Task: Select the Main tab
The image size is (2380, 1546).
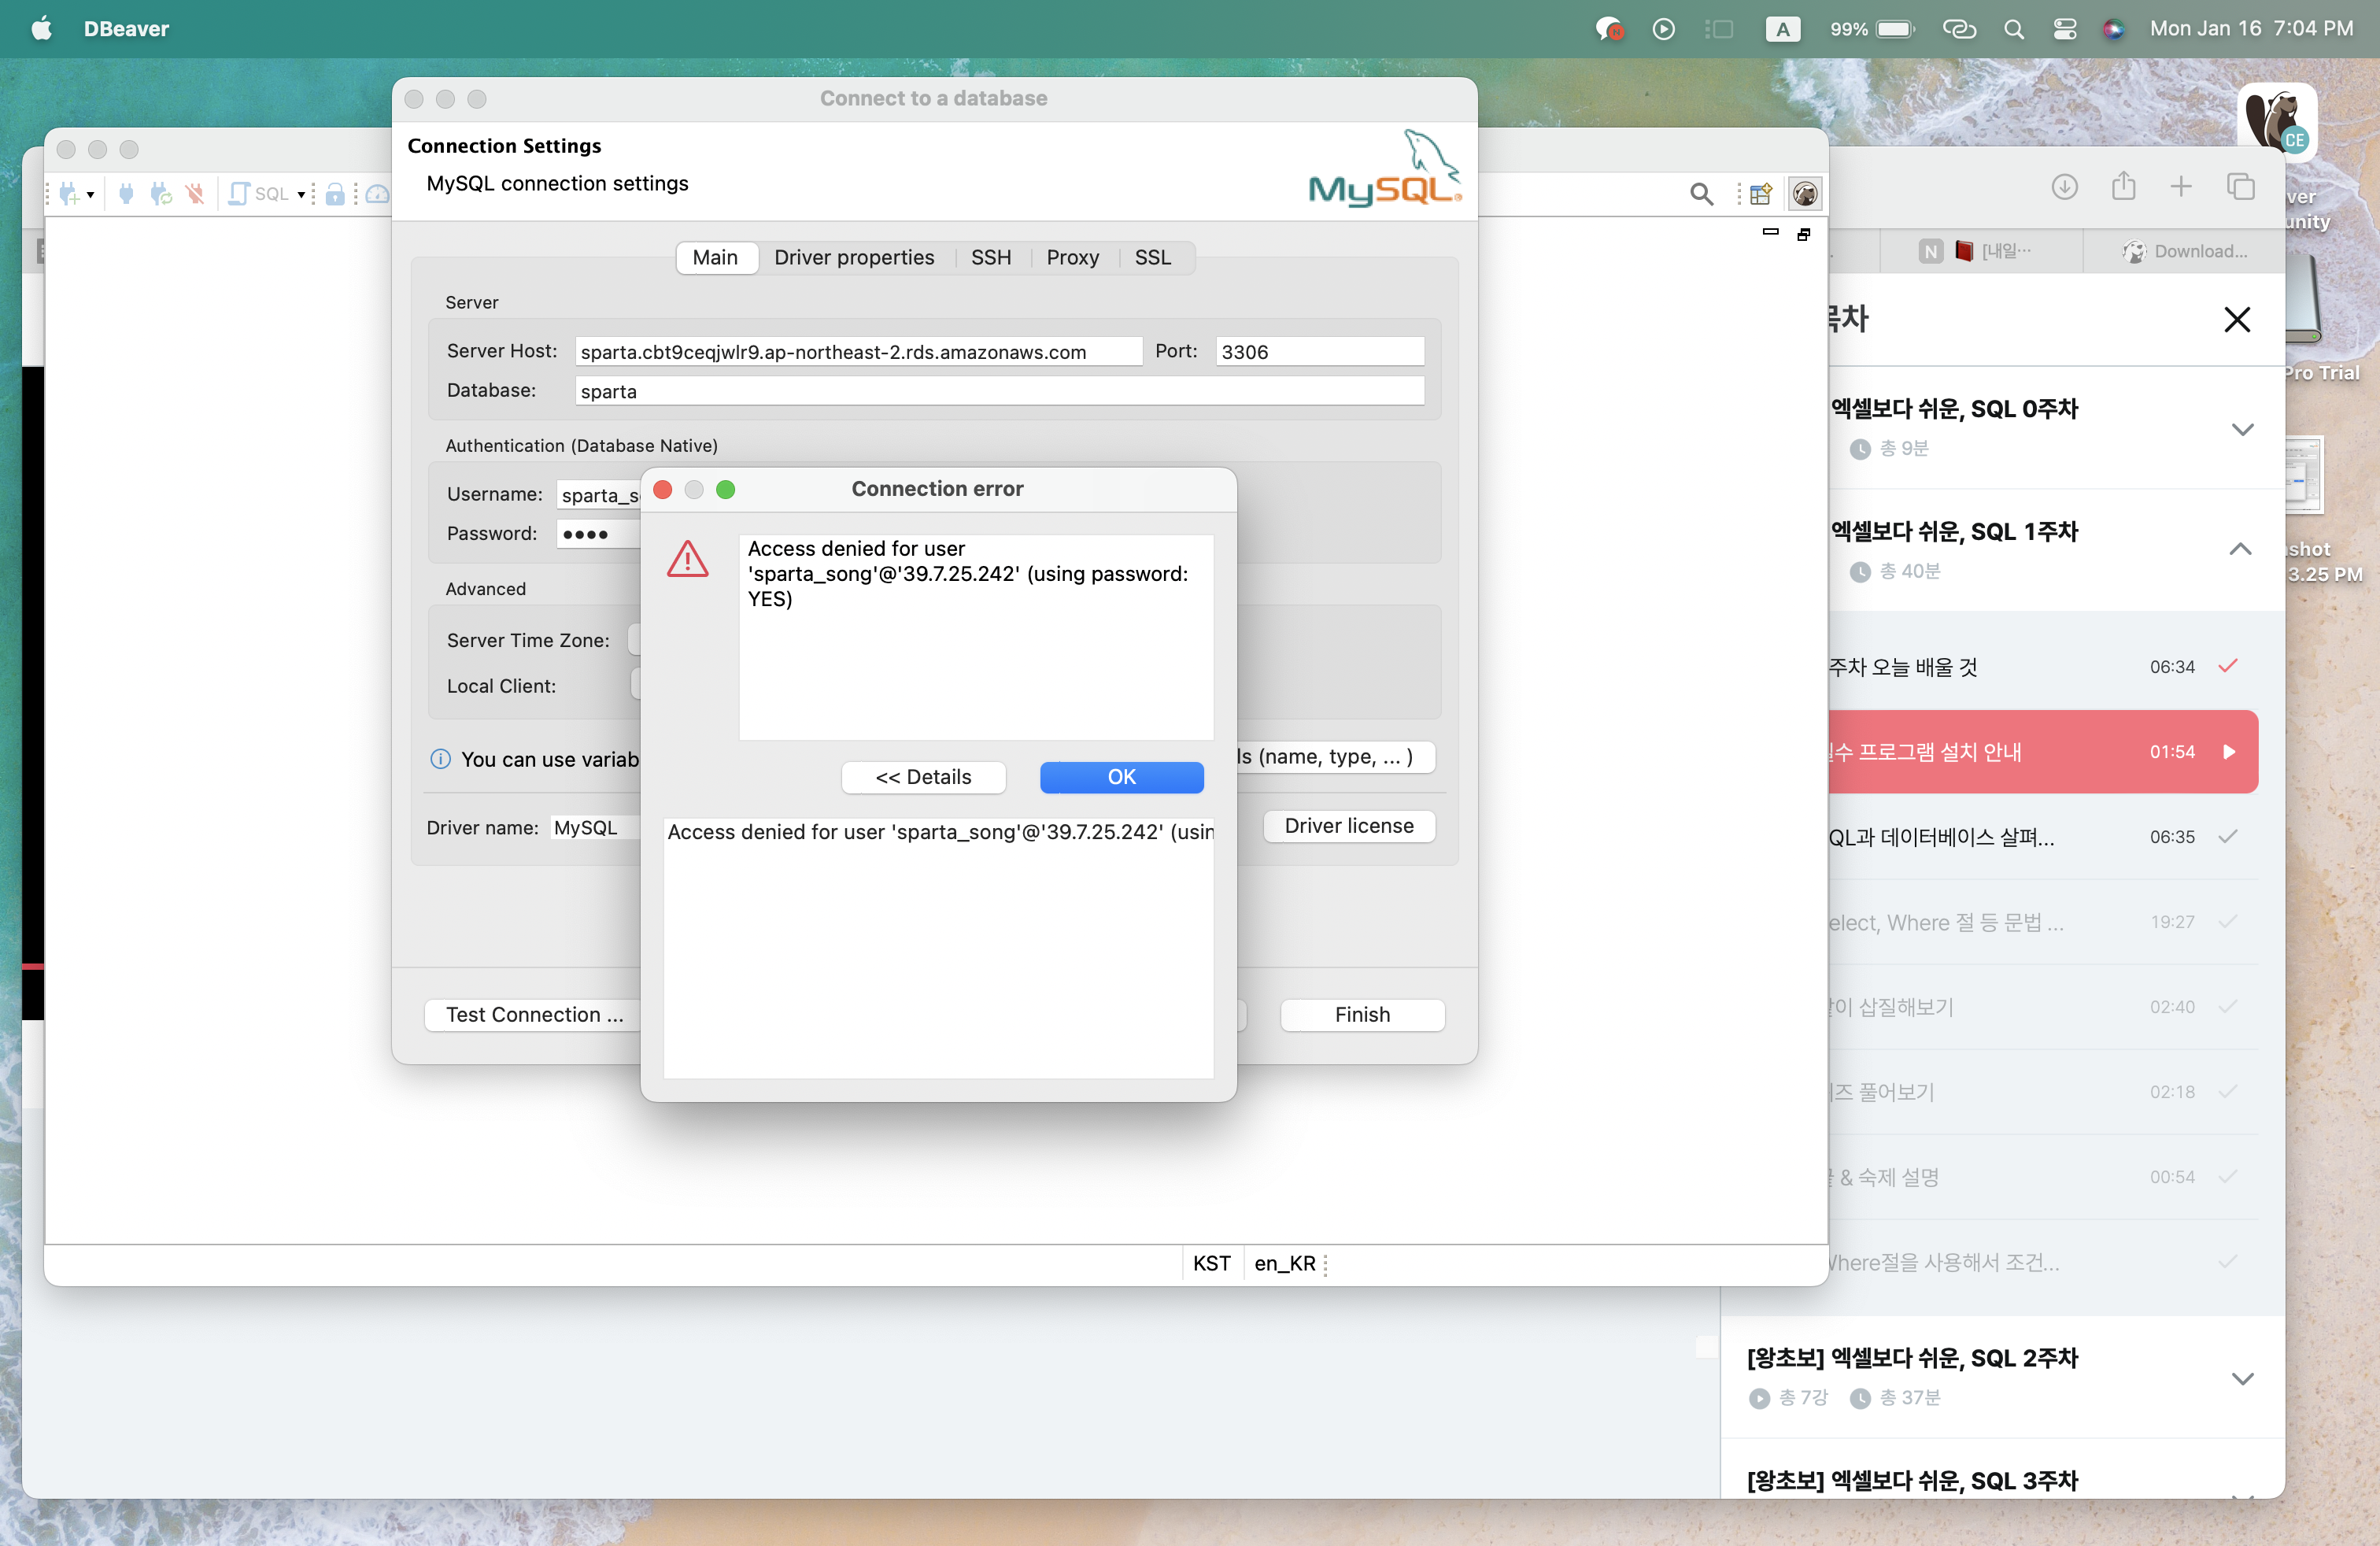Action: [x=716, y=257]
